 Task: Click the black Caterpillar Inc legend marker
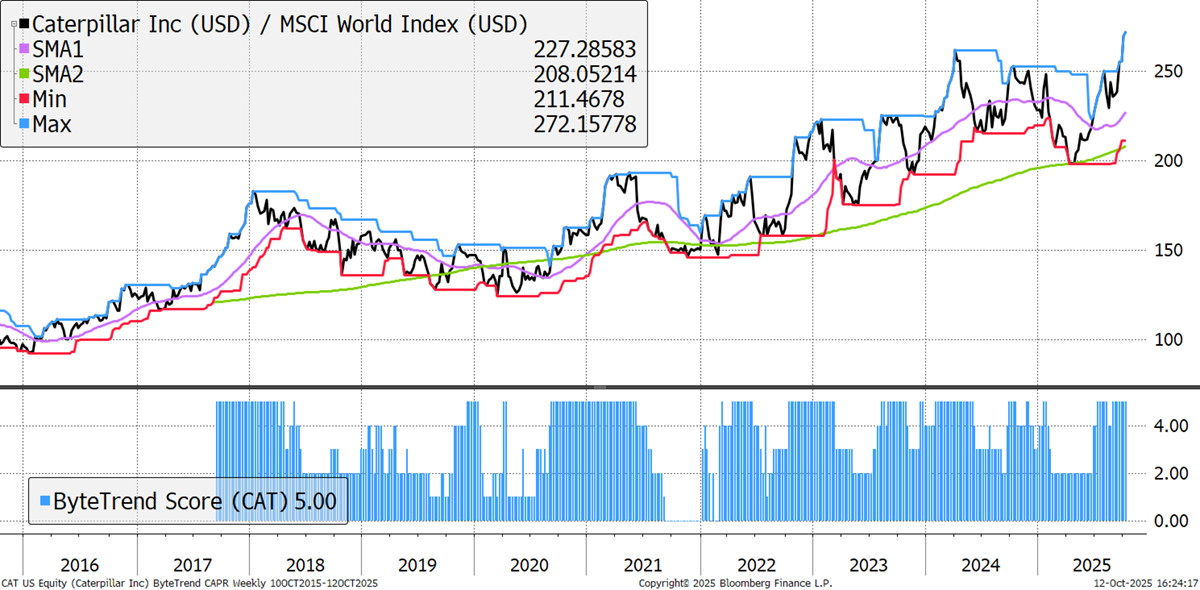23,23
